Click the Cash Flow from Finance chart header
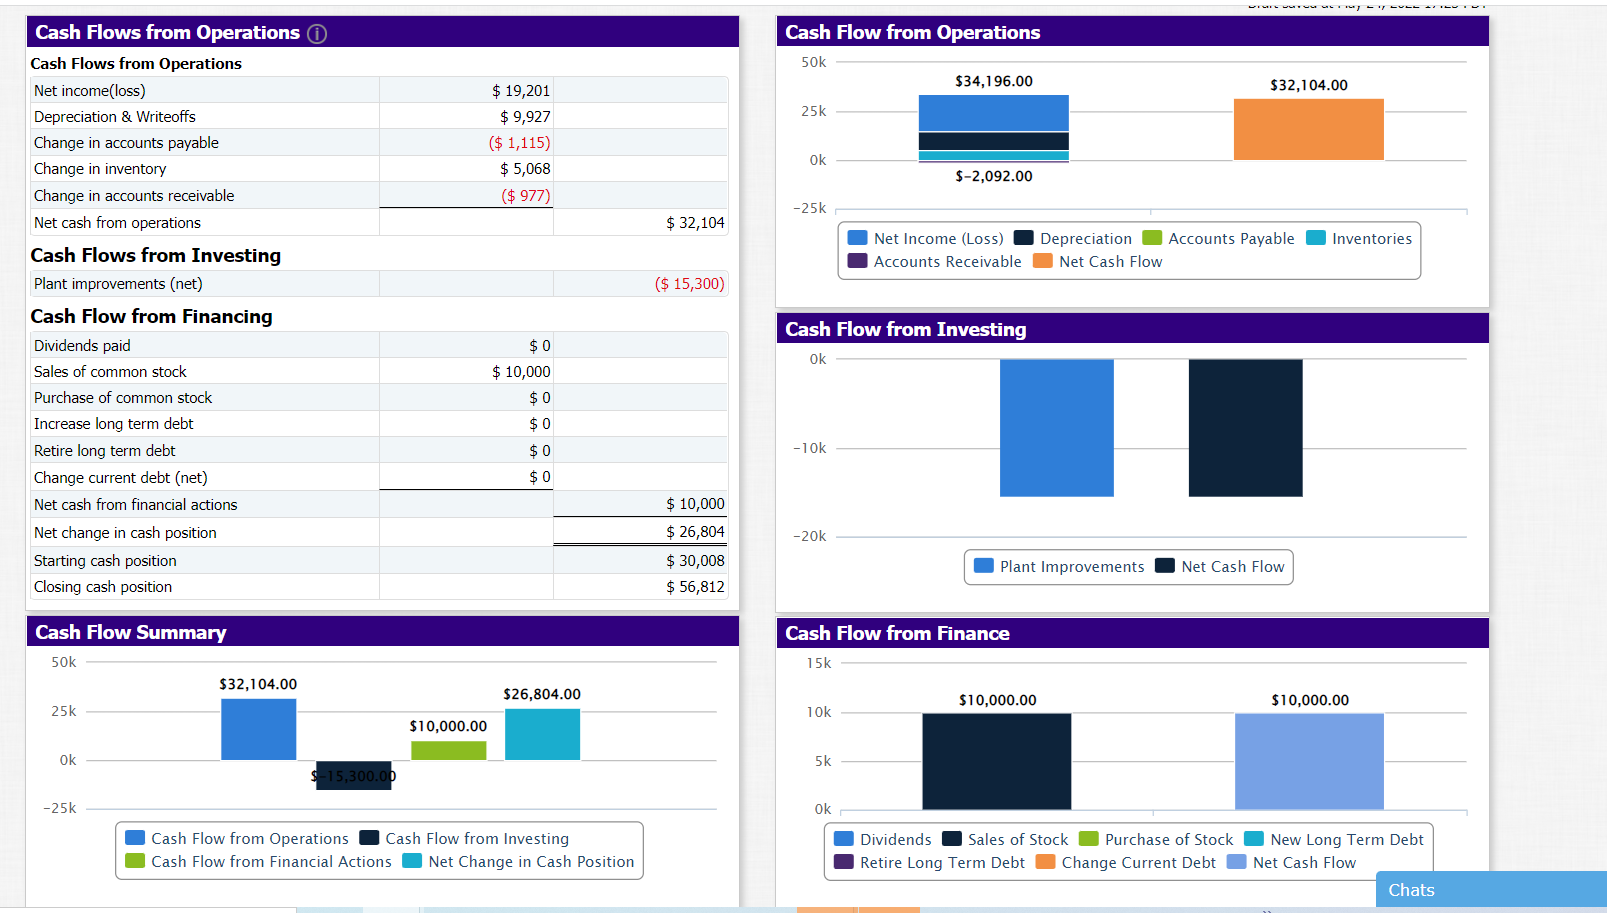Screen dimensions: 1607x913 coord(1132,632)
